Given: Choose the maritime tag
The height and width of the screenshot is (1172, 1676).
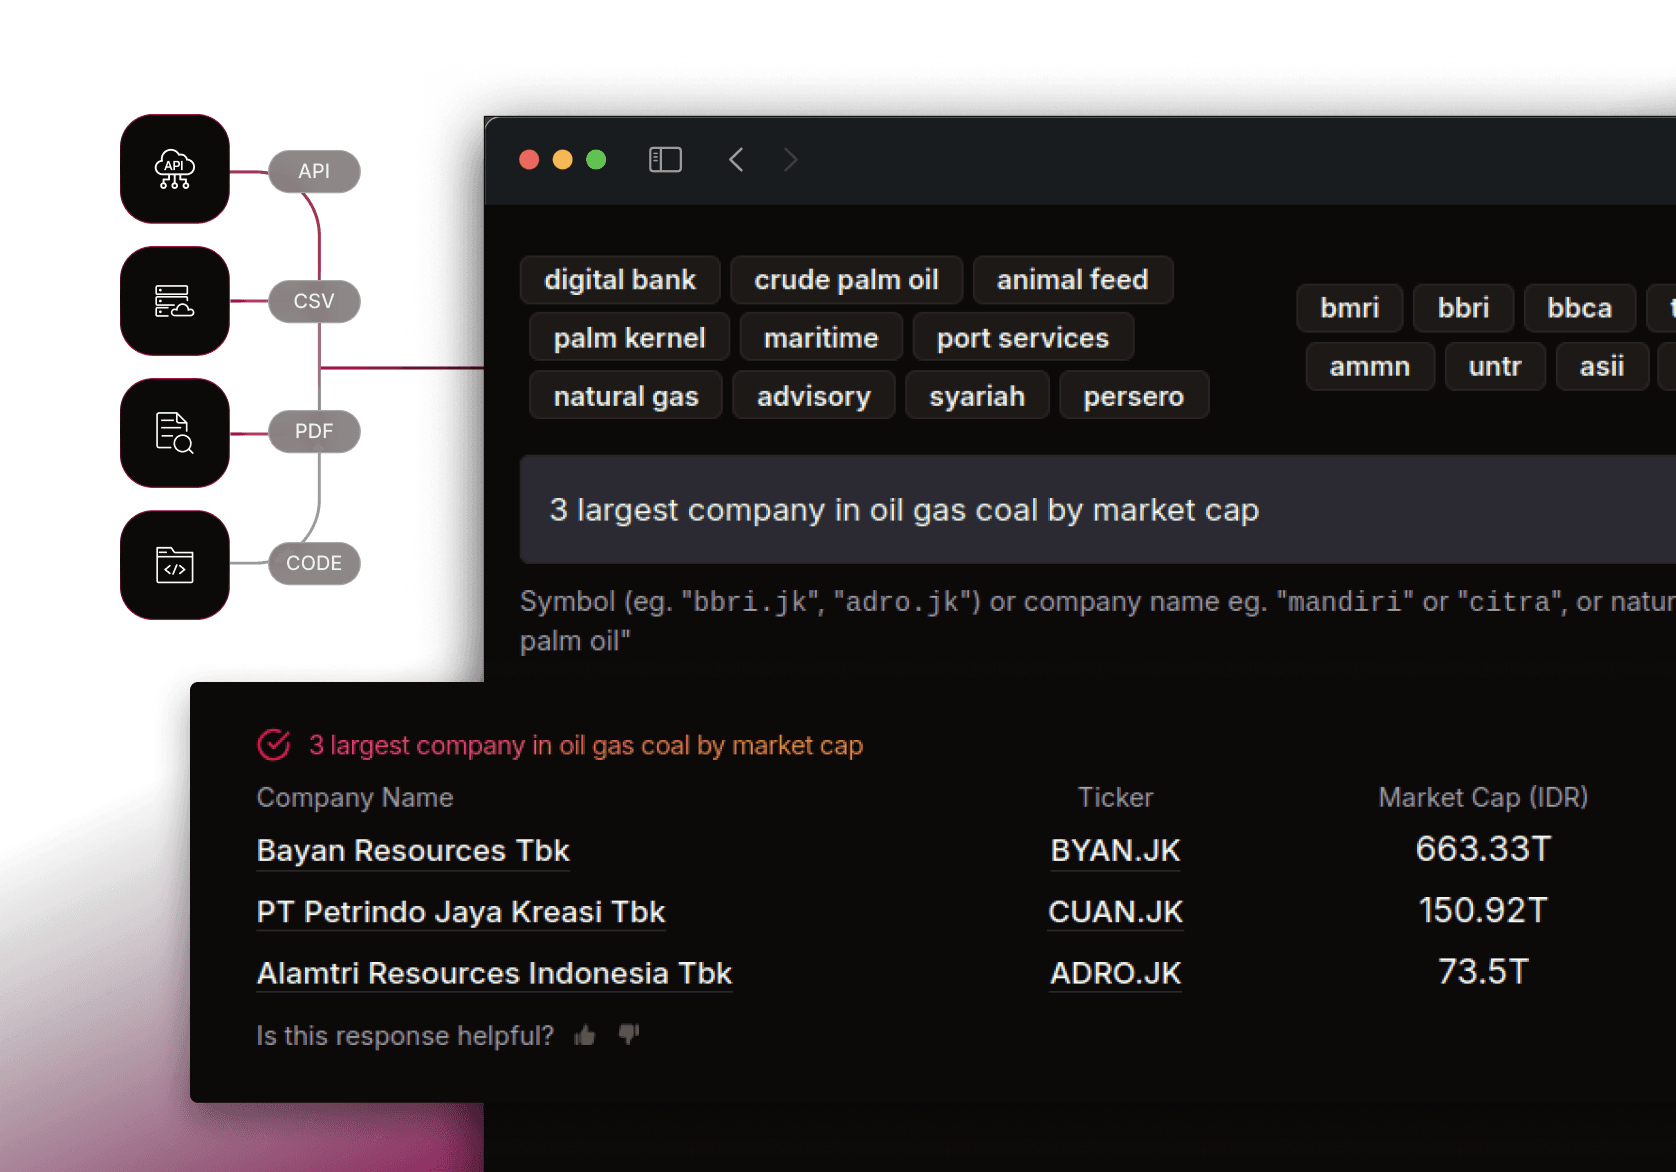Looking at the screenshot, I should point(821,338).
